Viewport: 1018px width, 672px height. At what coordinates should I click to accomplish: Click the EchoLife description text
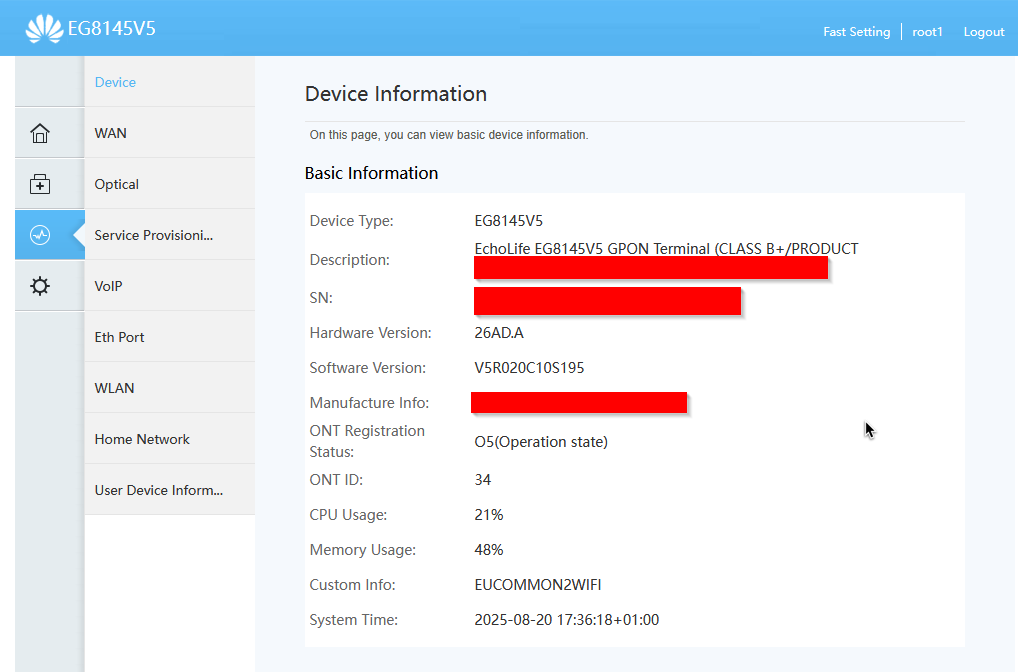click(x=666, y=249)
